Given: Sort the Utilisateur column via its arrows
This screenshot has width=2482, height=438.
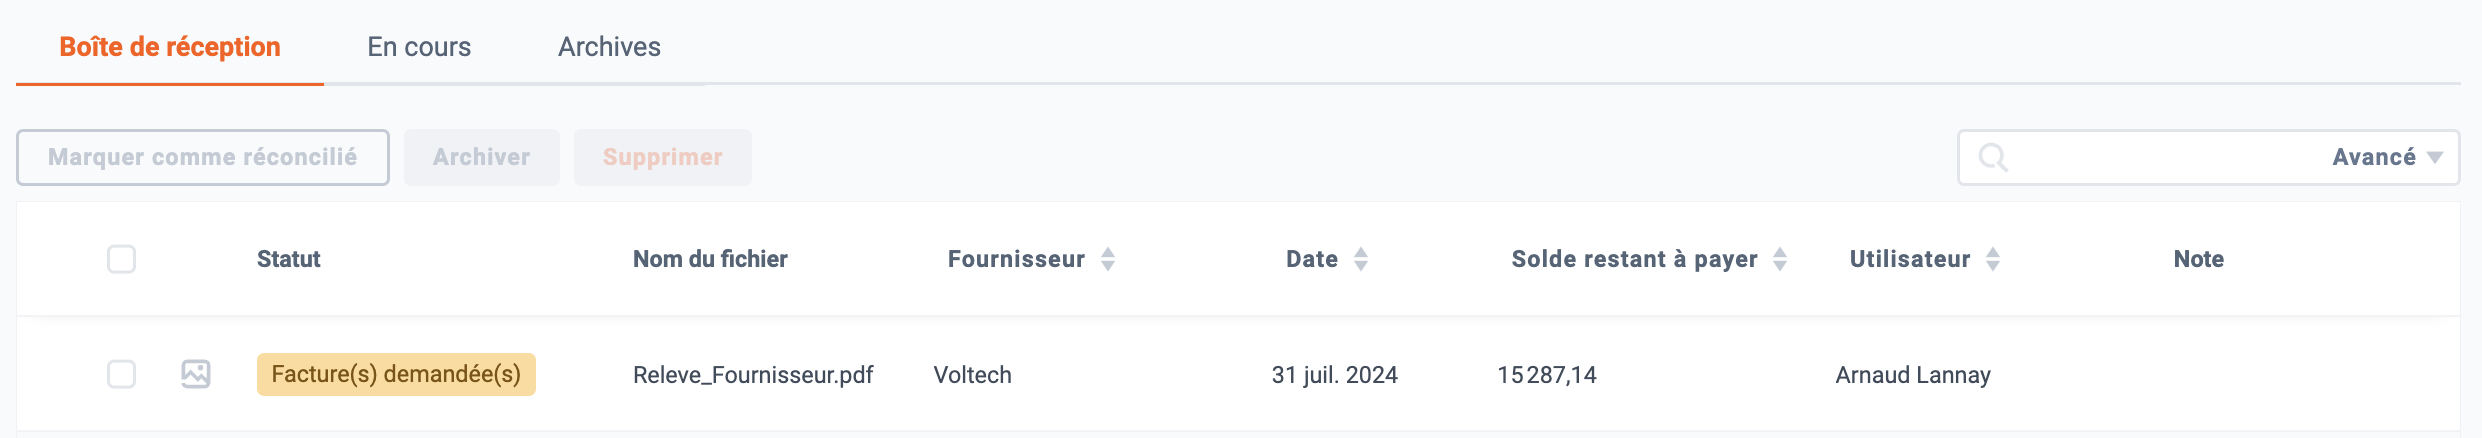Looking at the screenshot, I should click(x=1993, y=259).
